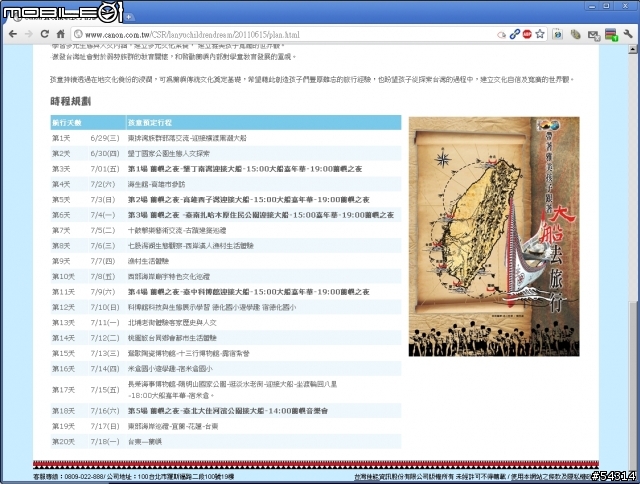
Task: Bookmark this page with the star icon
Action: tap(540, 34)
